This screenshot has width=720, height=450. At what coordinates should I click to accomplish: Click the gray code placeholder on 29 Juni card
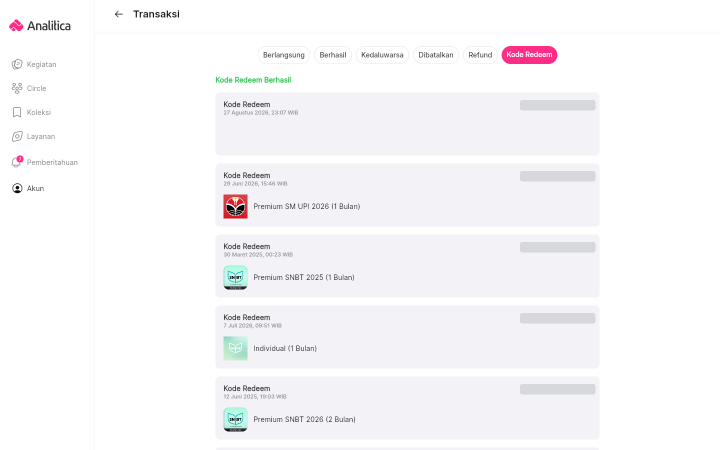tap(557, 176)
